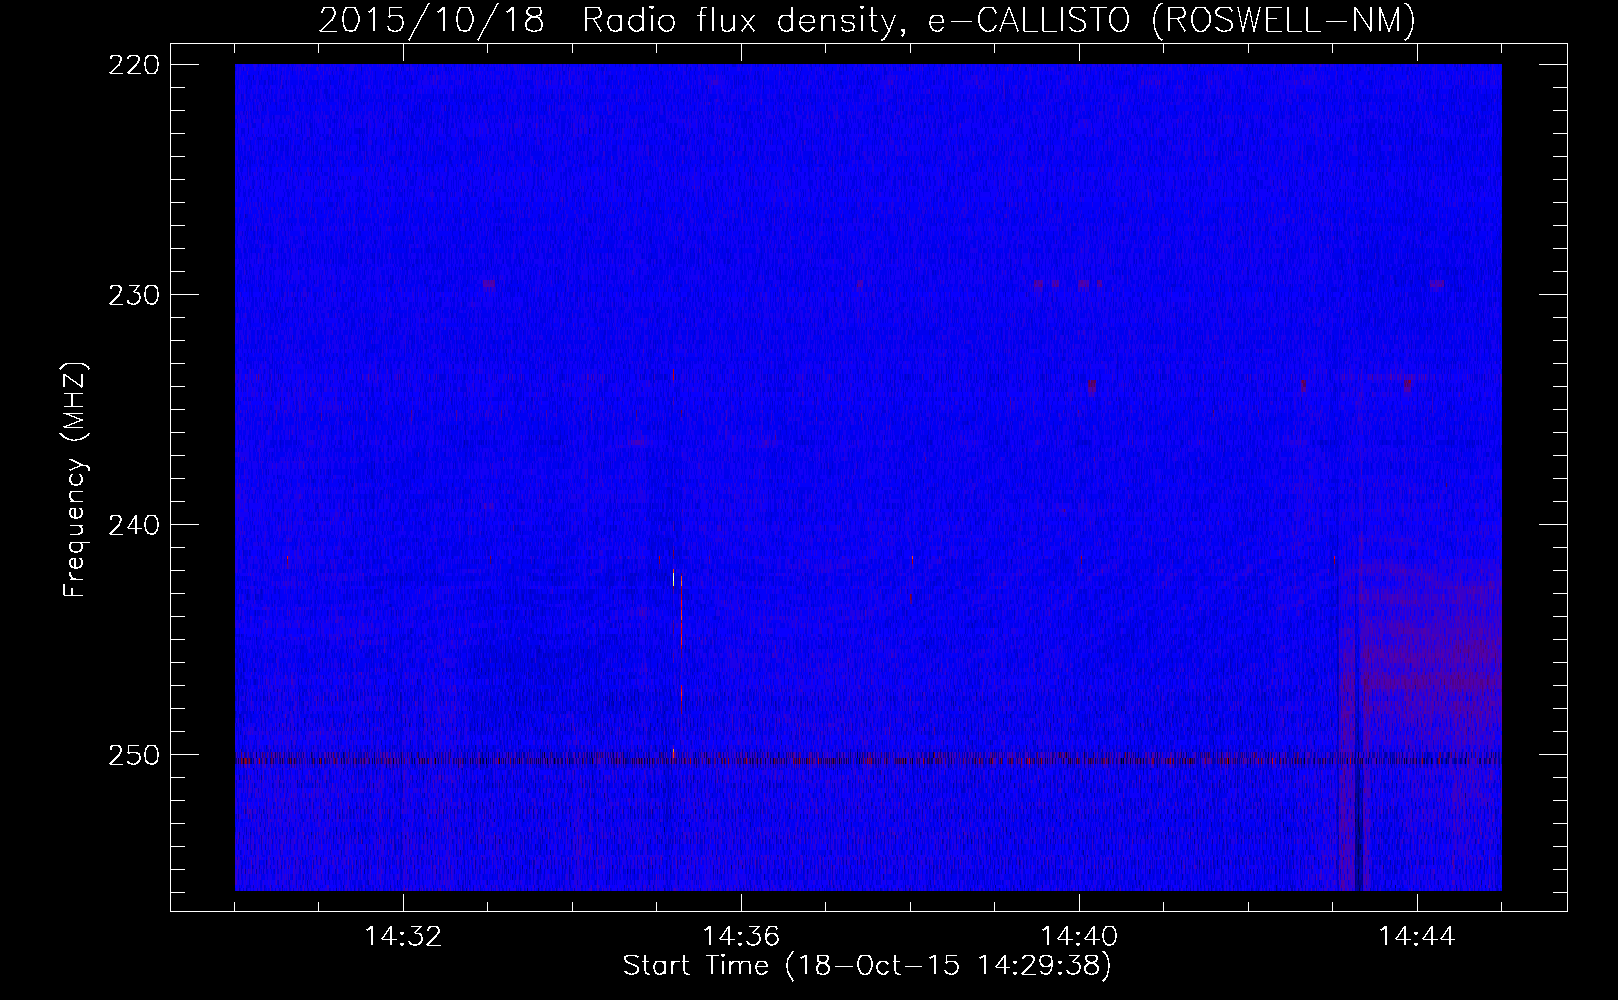Click the 14:32 time tick label
The height and width of the screenshot is (1000, 1618).
[x=403, y=937]
